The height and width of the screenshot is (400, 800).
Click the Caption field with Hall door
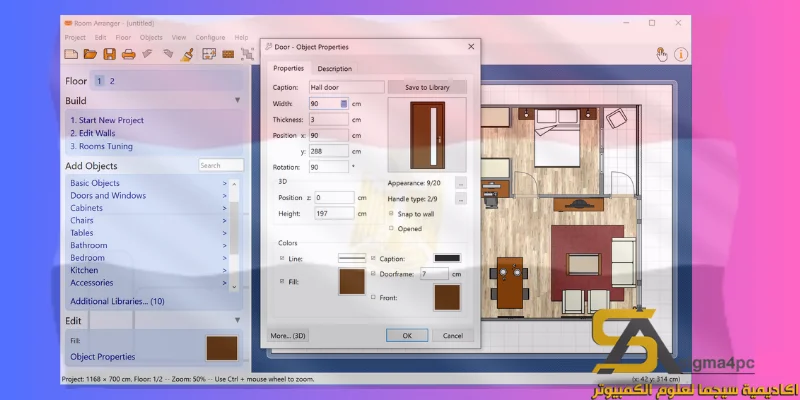(x=347, y=87)
